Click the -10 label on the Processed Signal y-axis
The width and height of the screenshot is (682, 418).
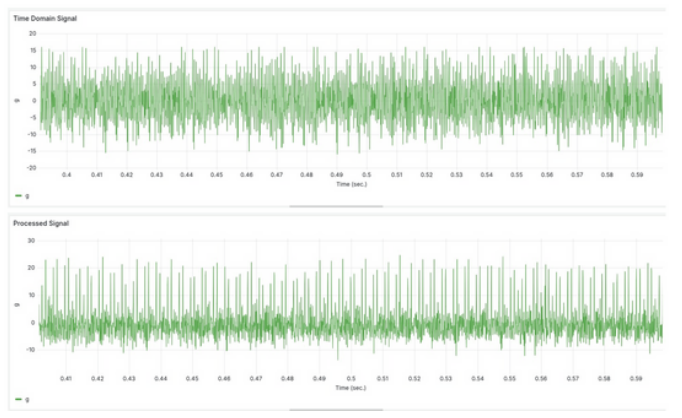[30, 349]
